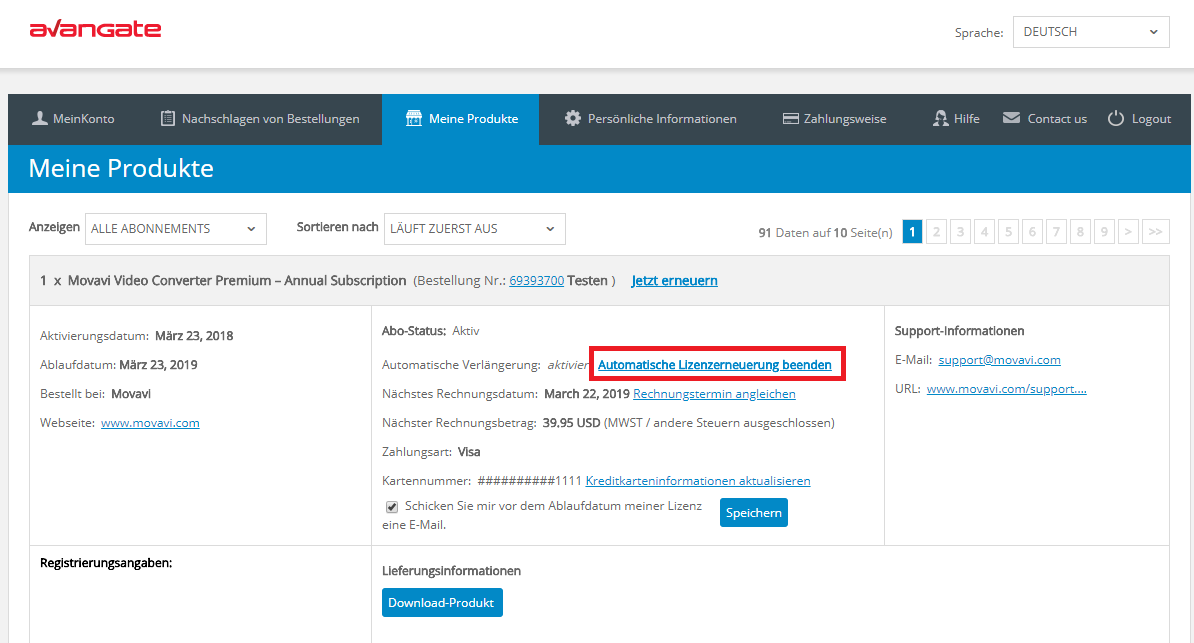Click the clipboard icon for Nachschlagen von Bestellungen
The image size is (1194, 643).
click(x=168, y=118)
